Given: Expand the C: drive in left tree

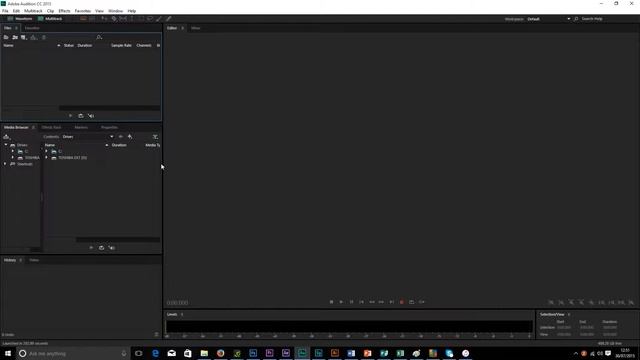Looking at the screenshot, I should coord(13,151).
